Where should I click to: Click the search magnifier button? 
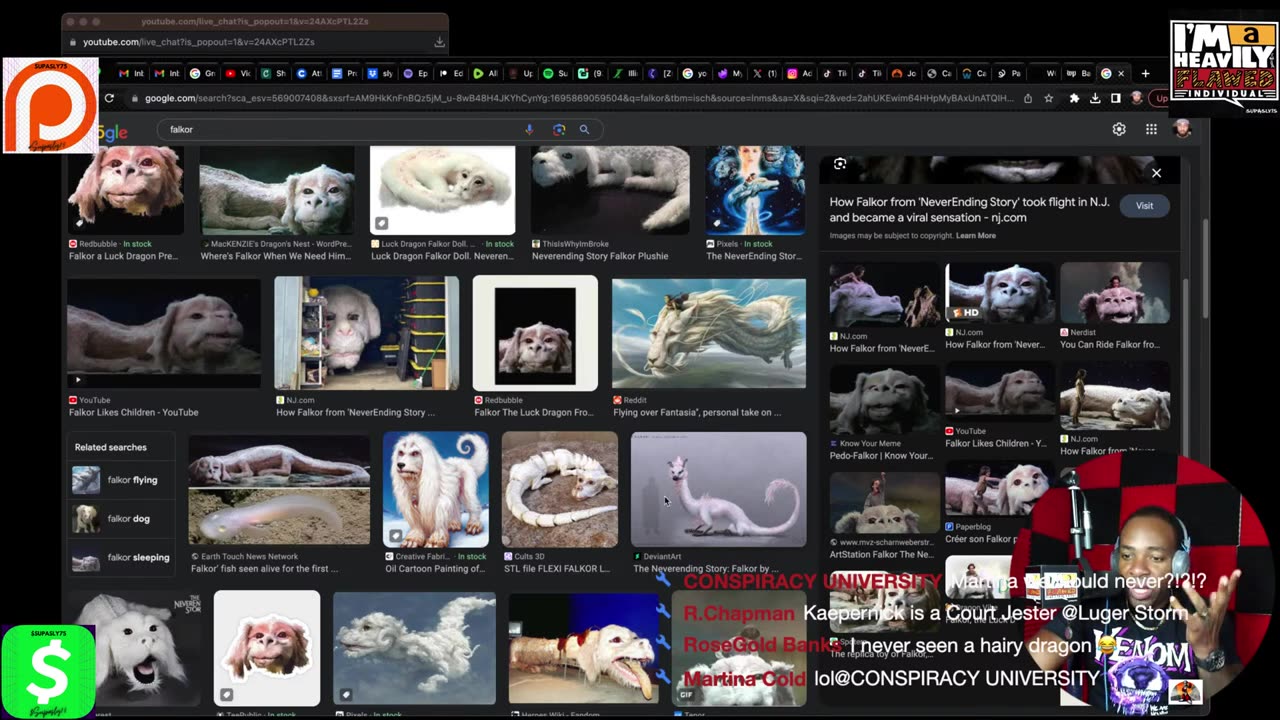tap(584, 129)
